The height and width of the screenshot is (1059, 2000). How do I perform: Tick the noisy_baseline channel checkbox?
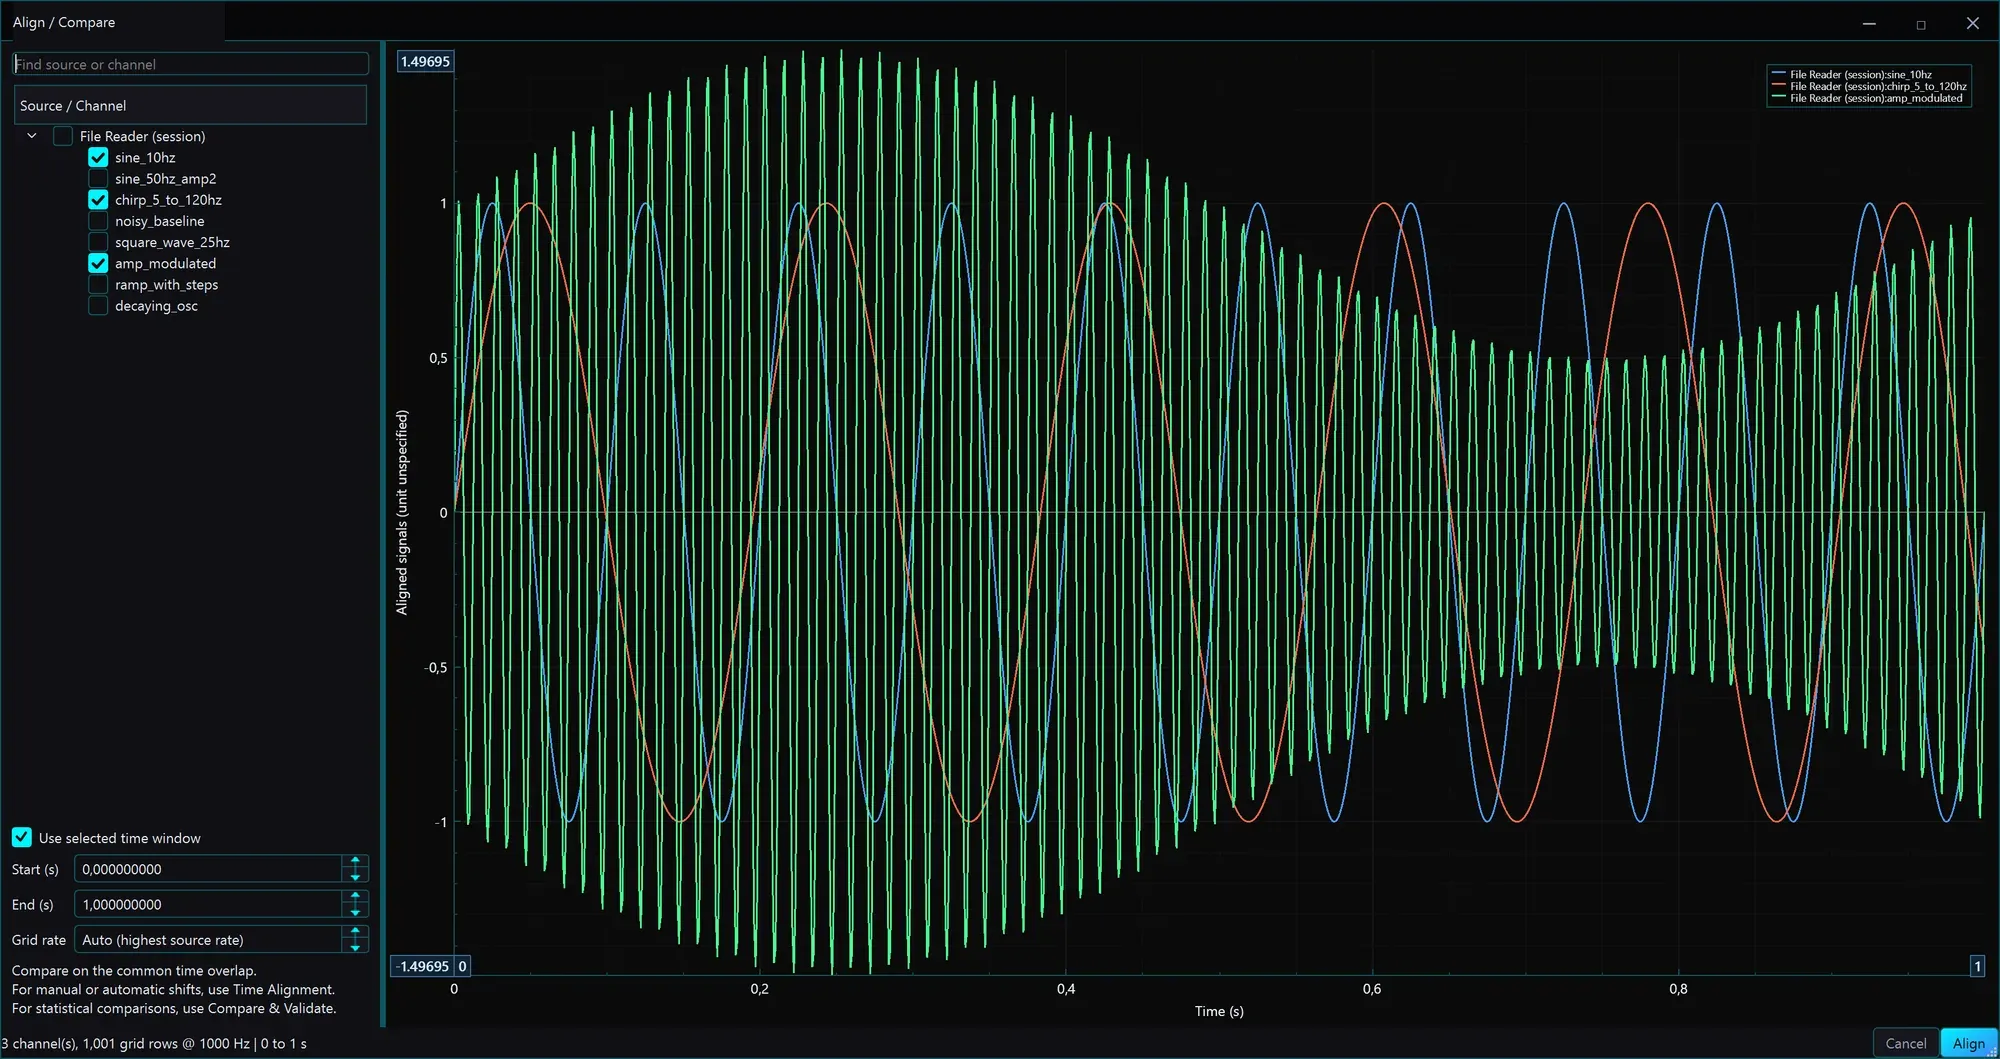(98, 221)
